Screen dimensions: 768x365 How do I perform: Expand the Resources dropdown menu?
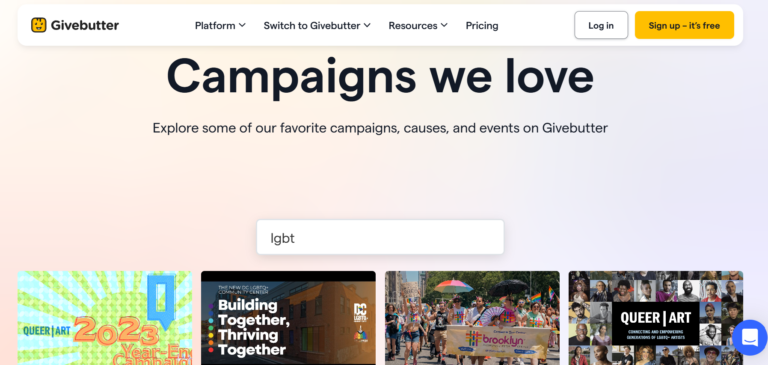tap(418, 25)
